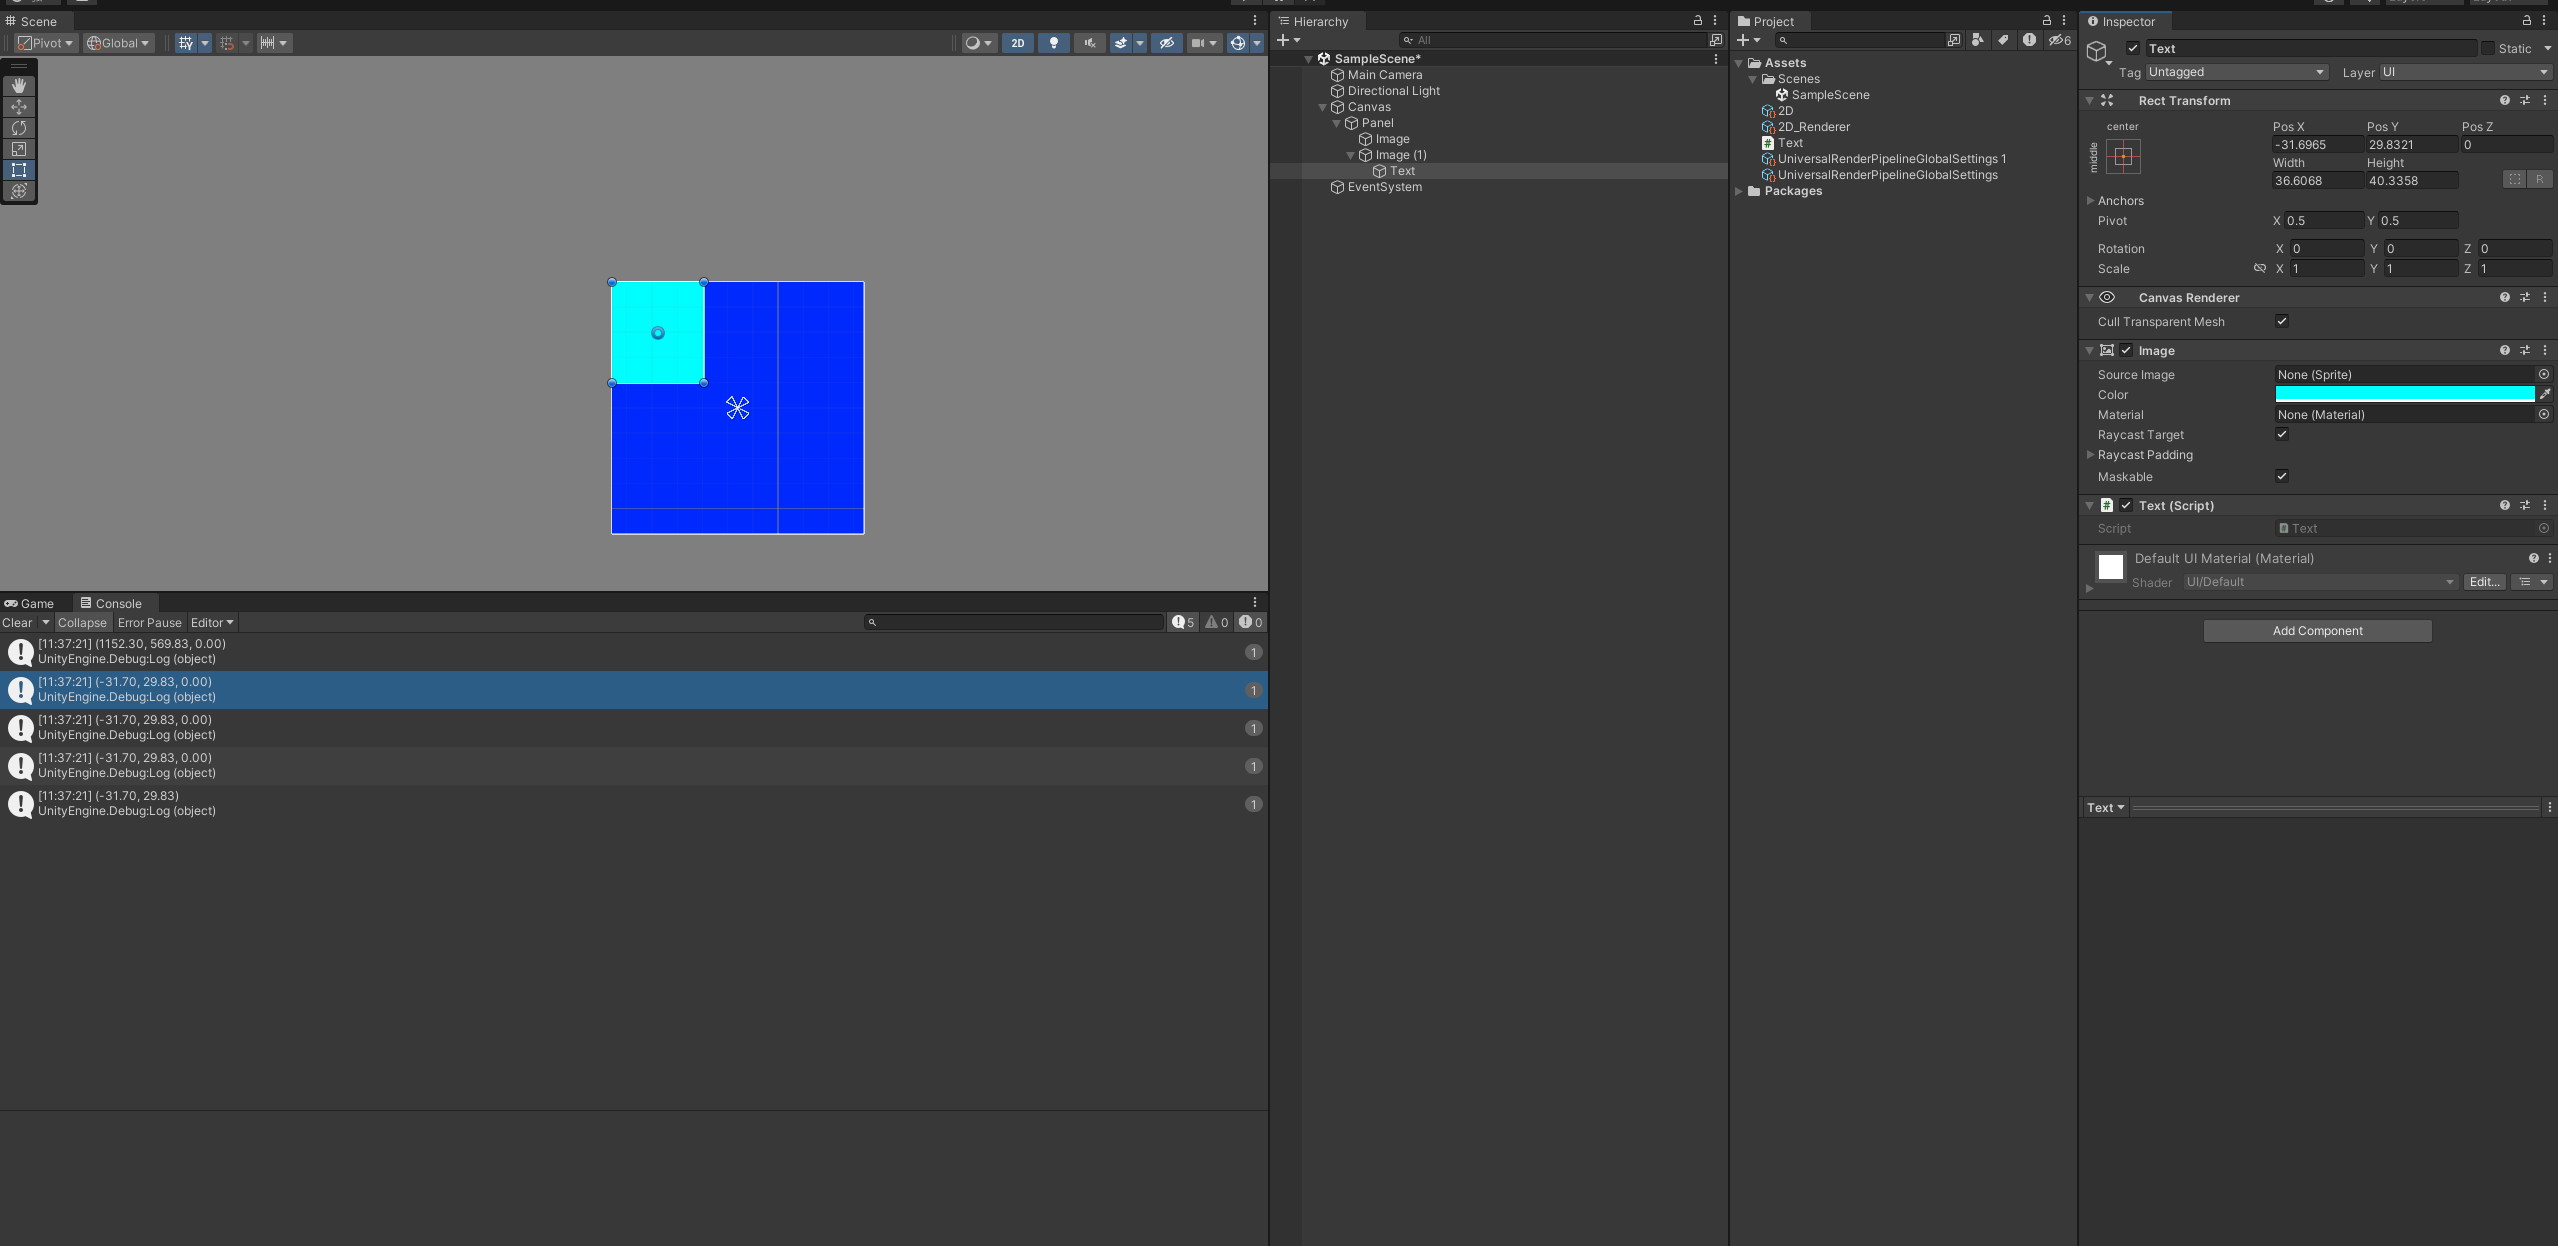Open the Pivot handle position dropdown
The width and height of the screenshot is (2558, 1246).
pos(46,43)
